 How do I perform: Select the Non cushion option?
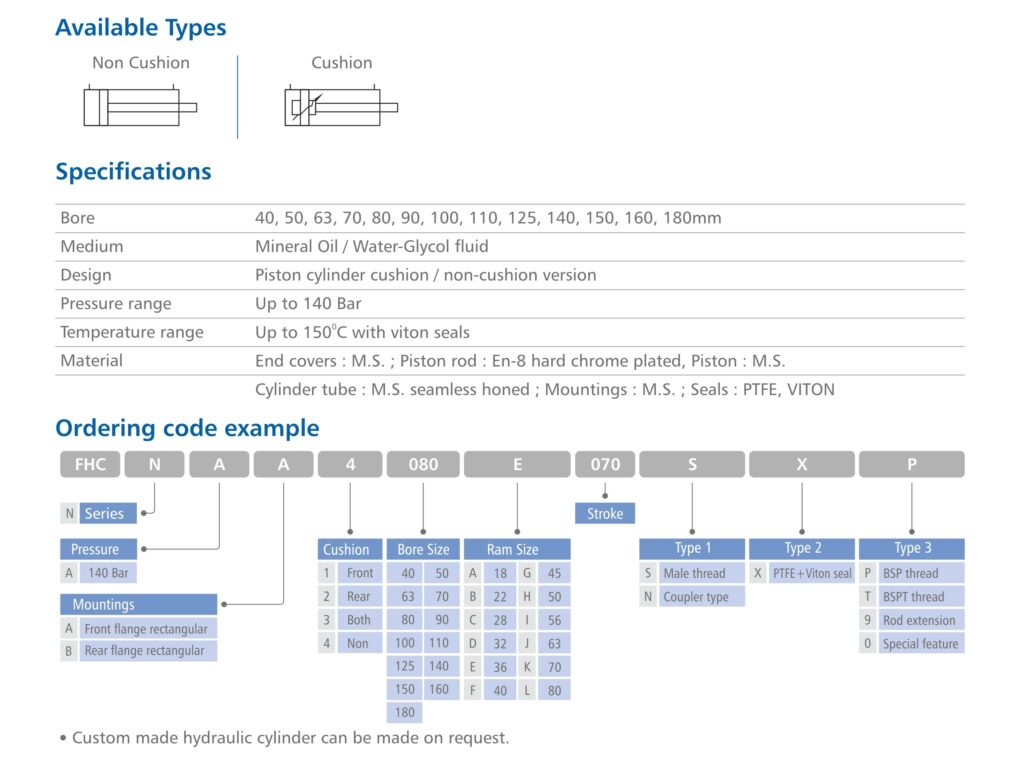pos(358,644)
